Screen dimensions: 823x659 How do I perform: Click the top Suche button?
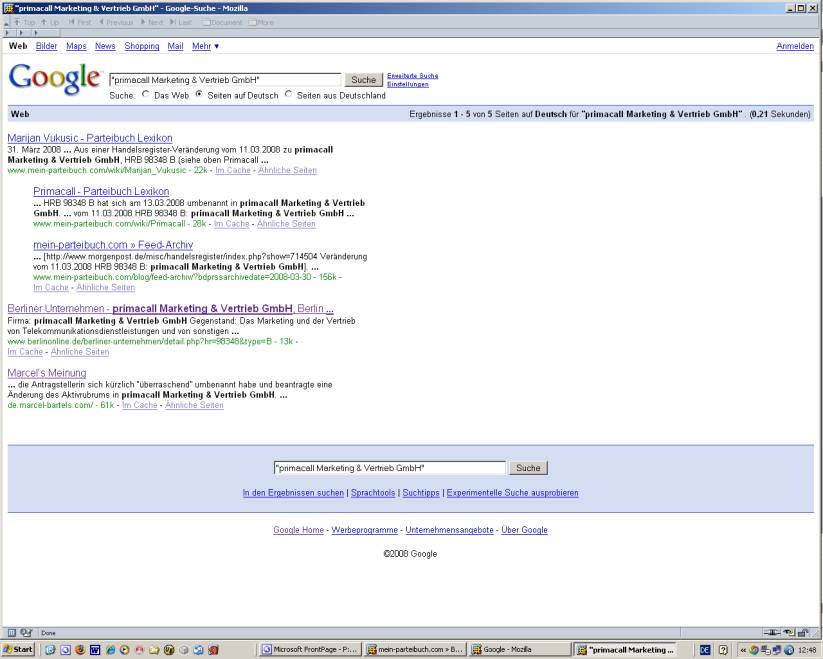(x=363, y=80)
